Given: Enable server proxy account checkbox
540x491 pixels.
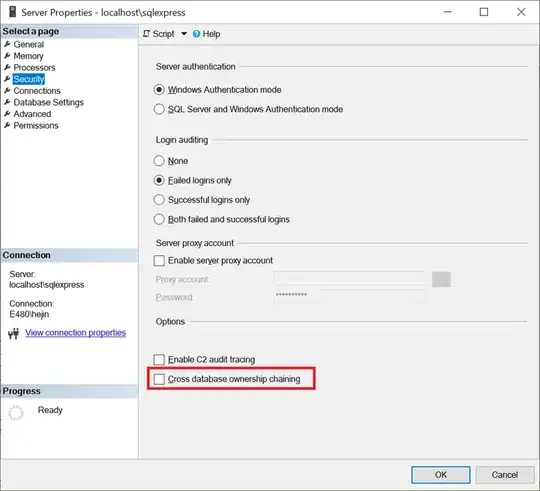Looking at the screenshot, I should click(x=159, y=261).
